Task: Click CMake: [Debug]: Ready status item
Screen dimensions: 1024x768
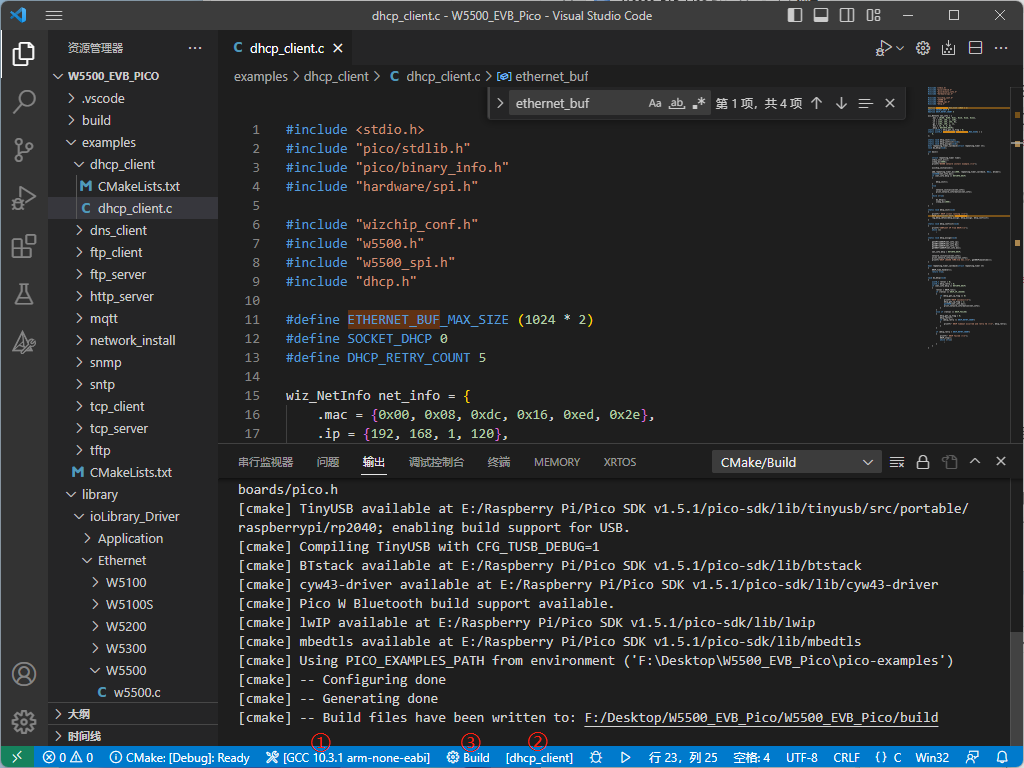Action: click(x=180, y=758)
